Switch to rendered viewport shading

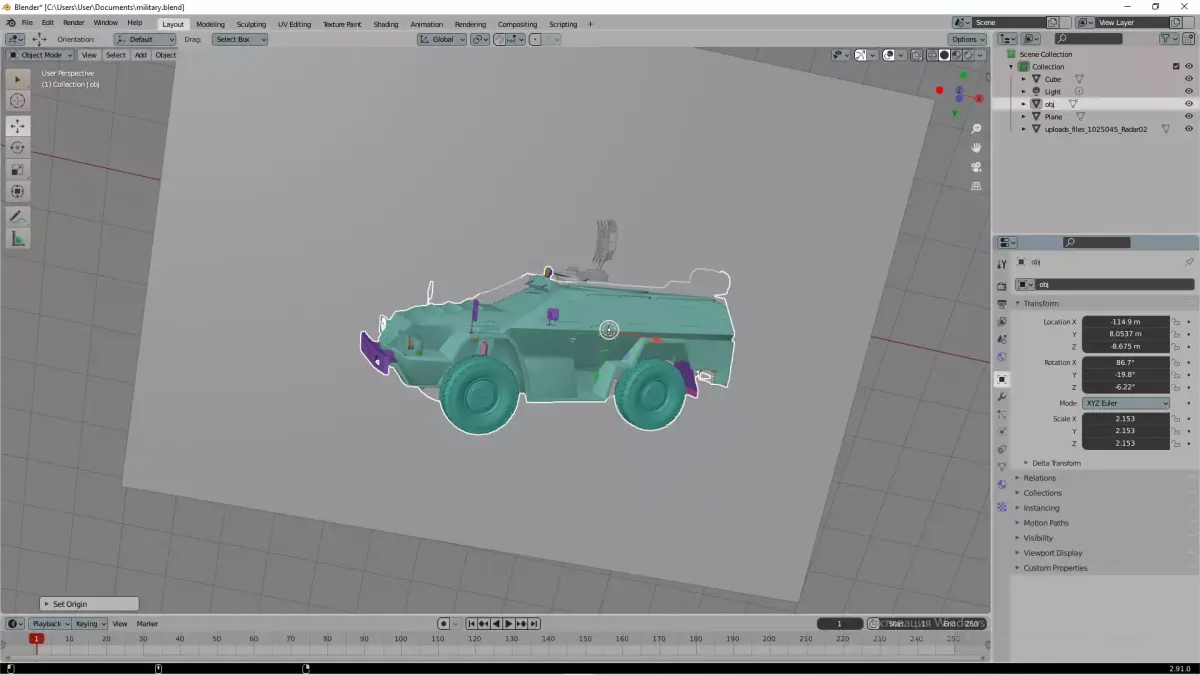(x=968, y=55)
